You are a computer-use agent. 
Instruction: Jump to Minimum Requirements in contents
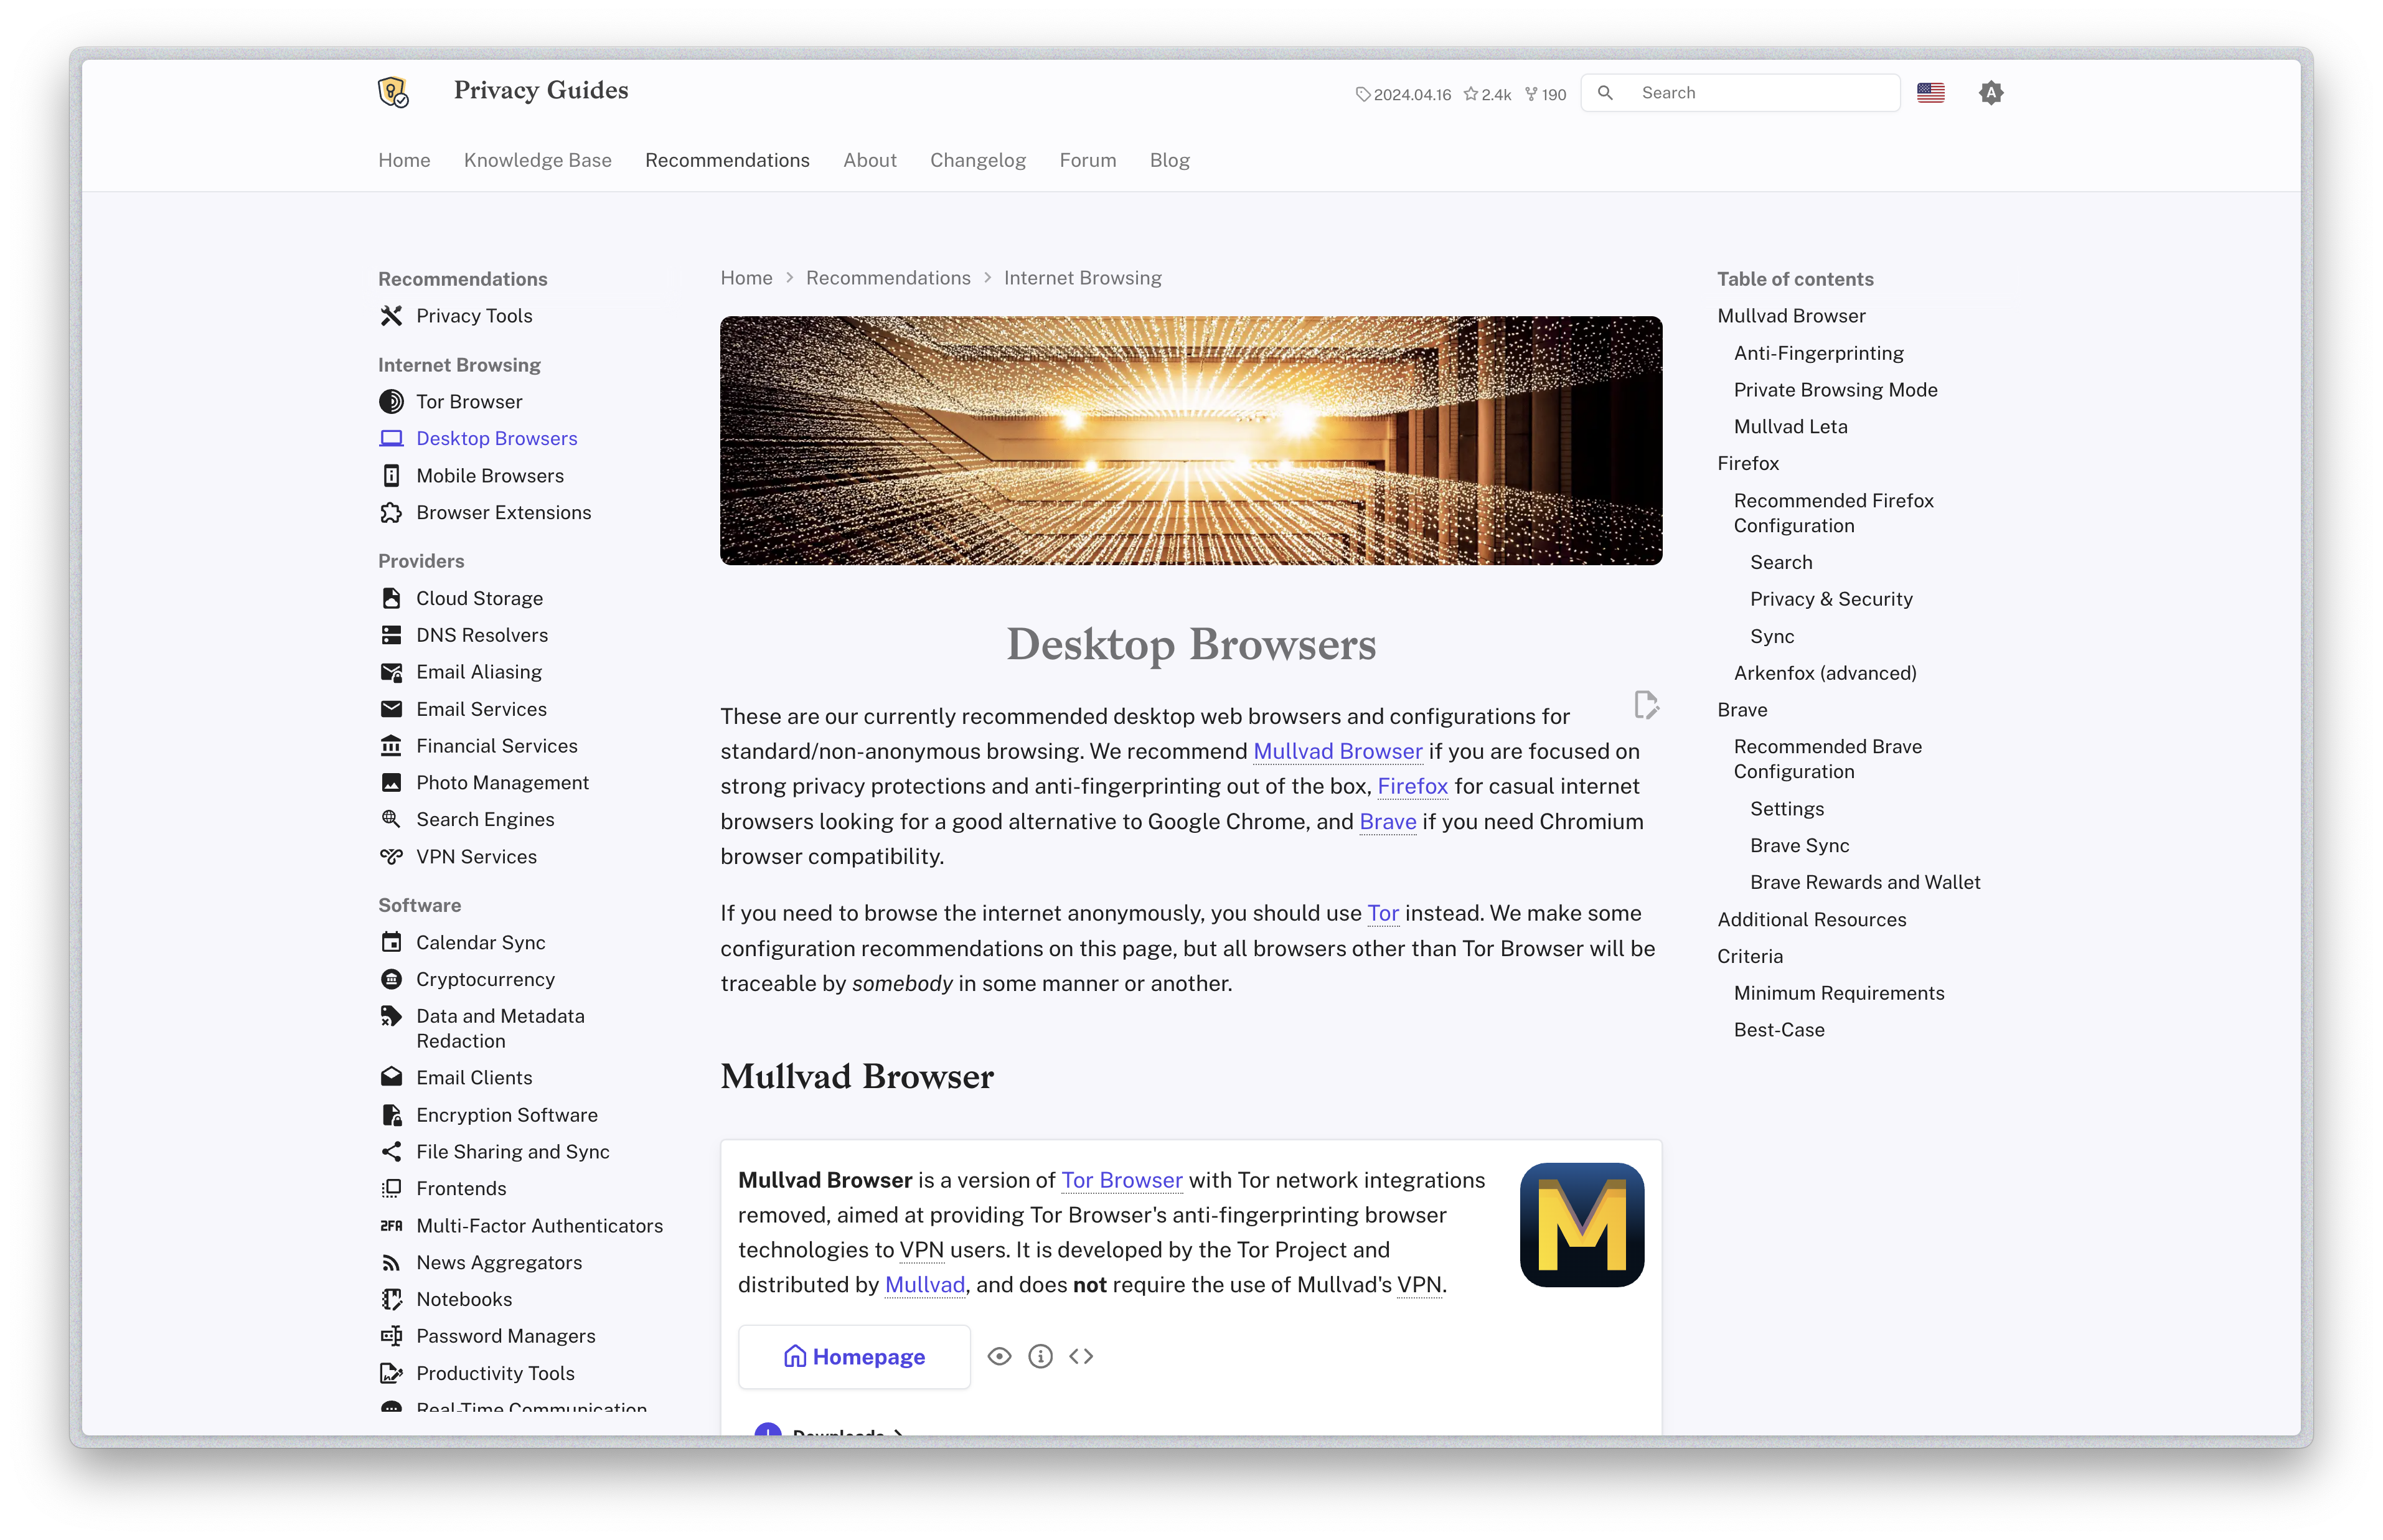[x=1839, y=993]
